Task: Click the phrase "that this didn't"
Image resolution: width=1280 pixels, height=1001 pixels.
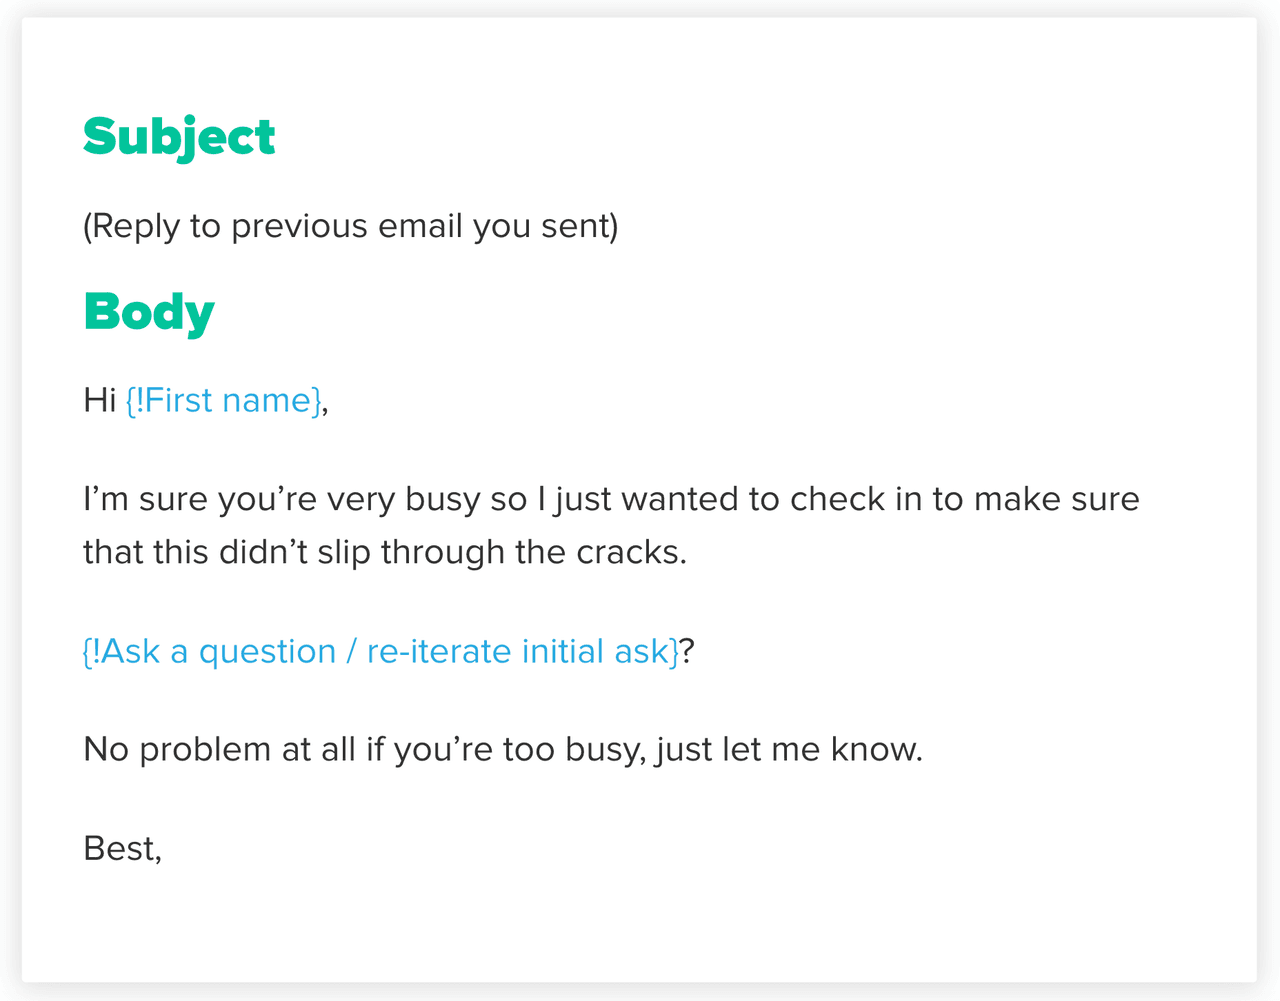Action: click(x=195, y=552)
